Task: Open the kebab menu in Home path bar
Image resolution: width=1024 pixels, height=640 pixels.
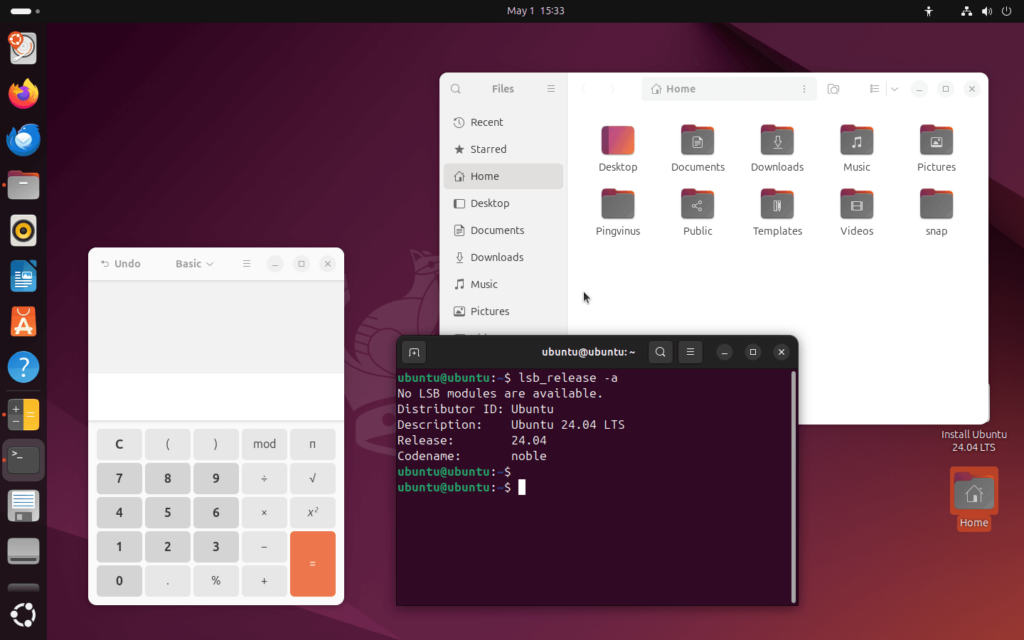Action: click(x=804, y=89)
